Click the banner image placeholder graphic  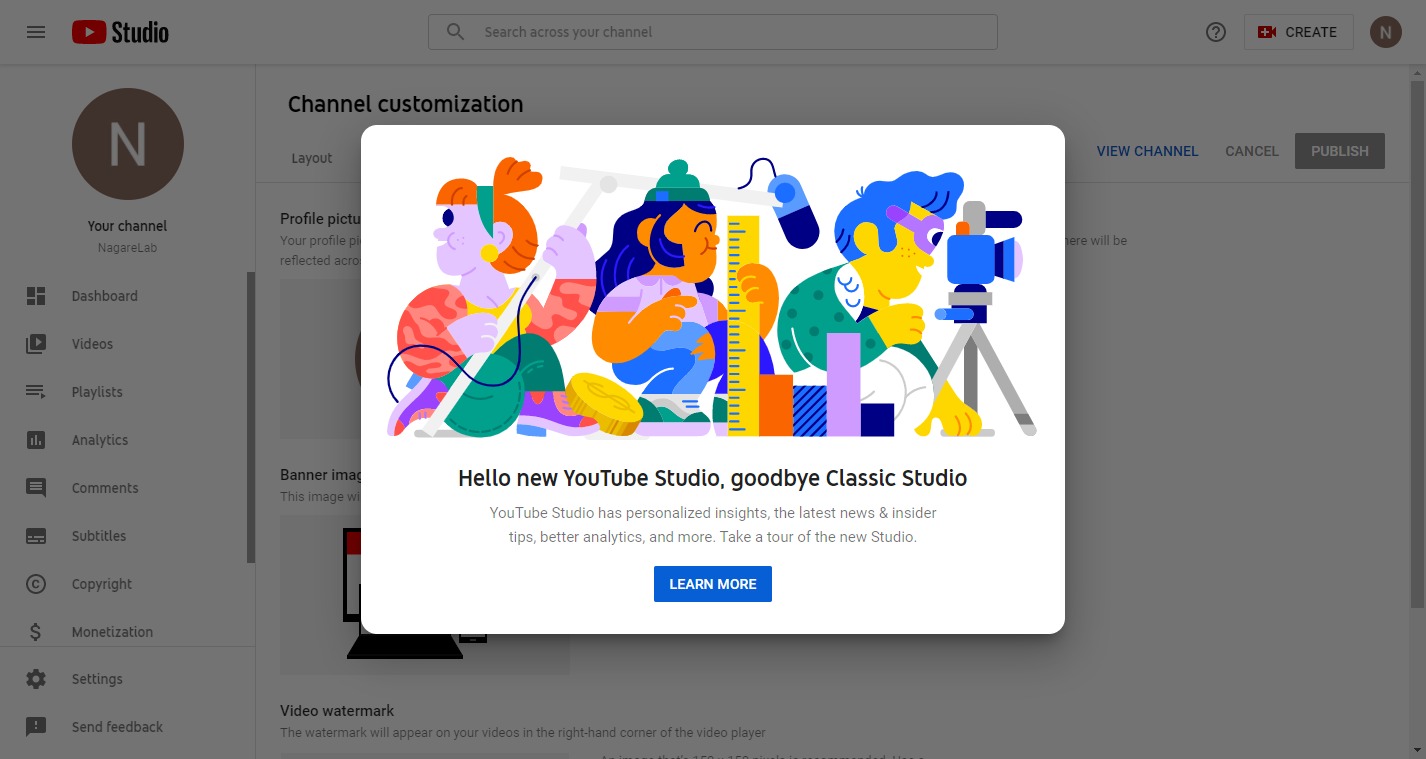[425, 594]
